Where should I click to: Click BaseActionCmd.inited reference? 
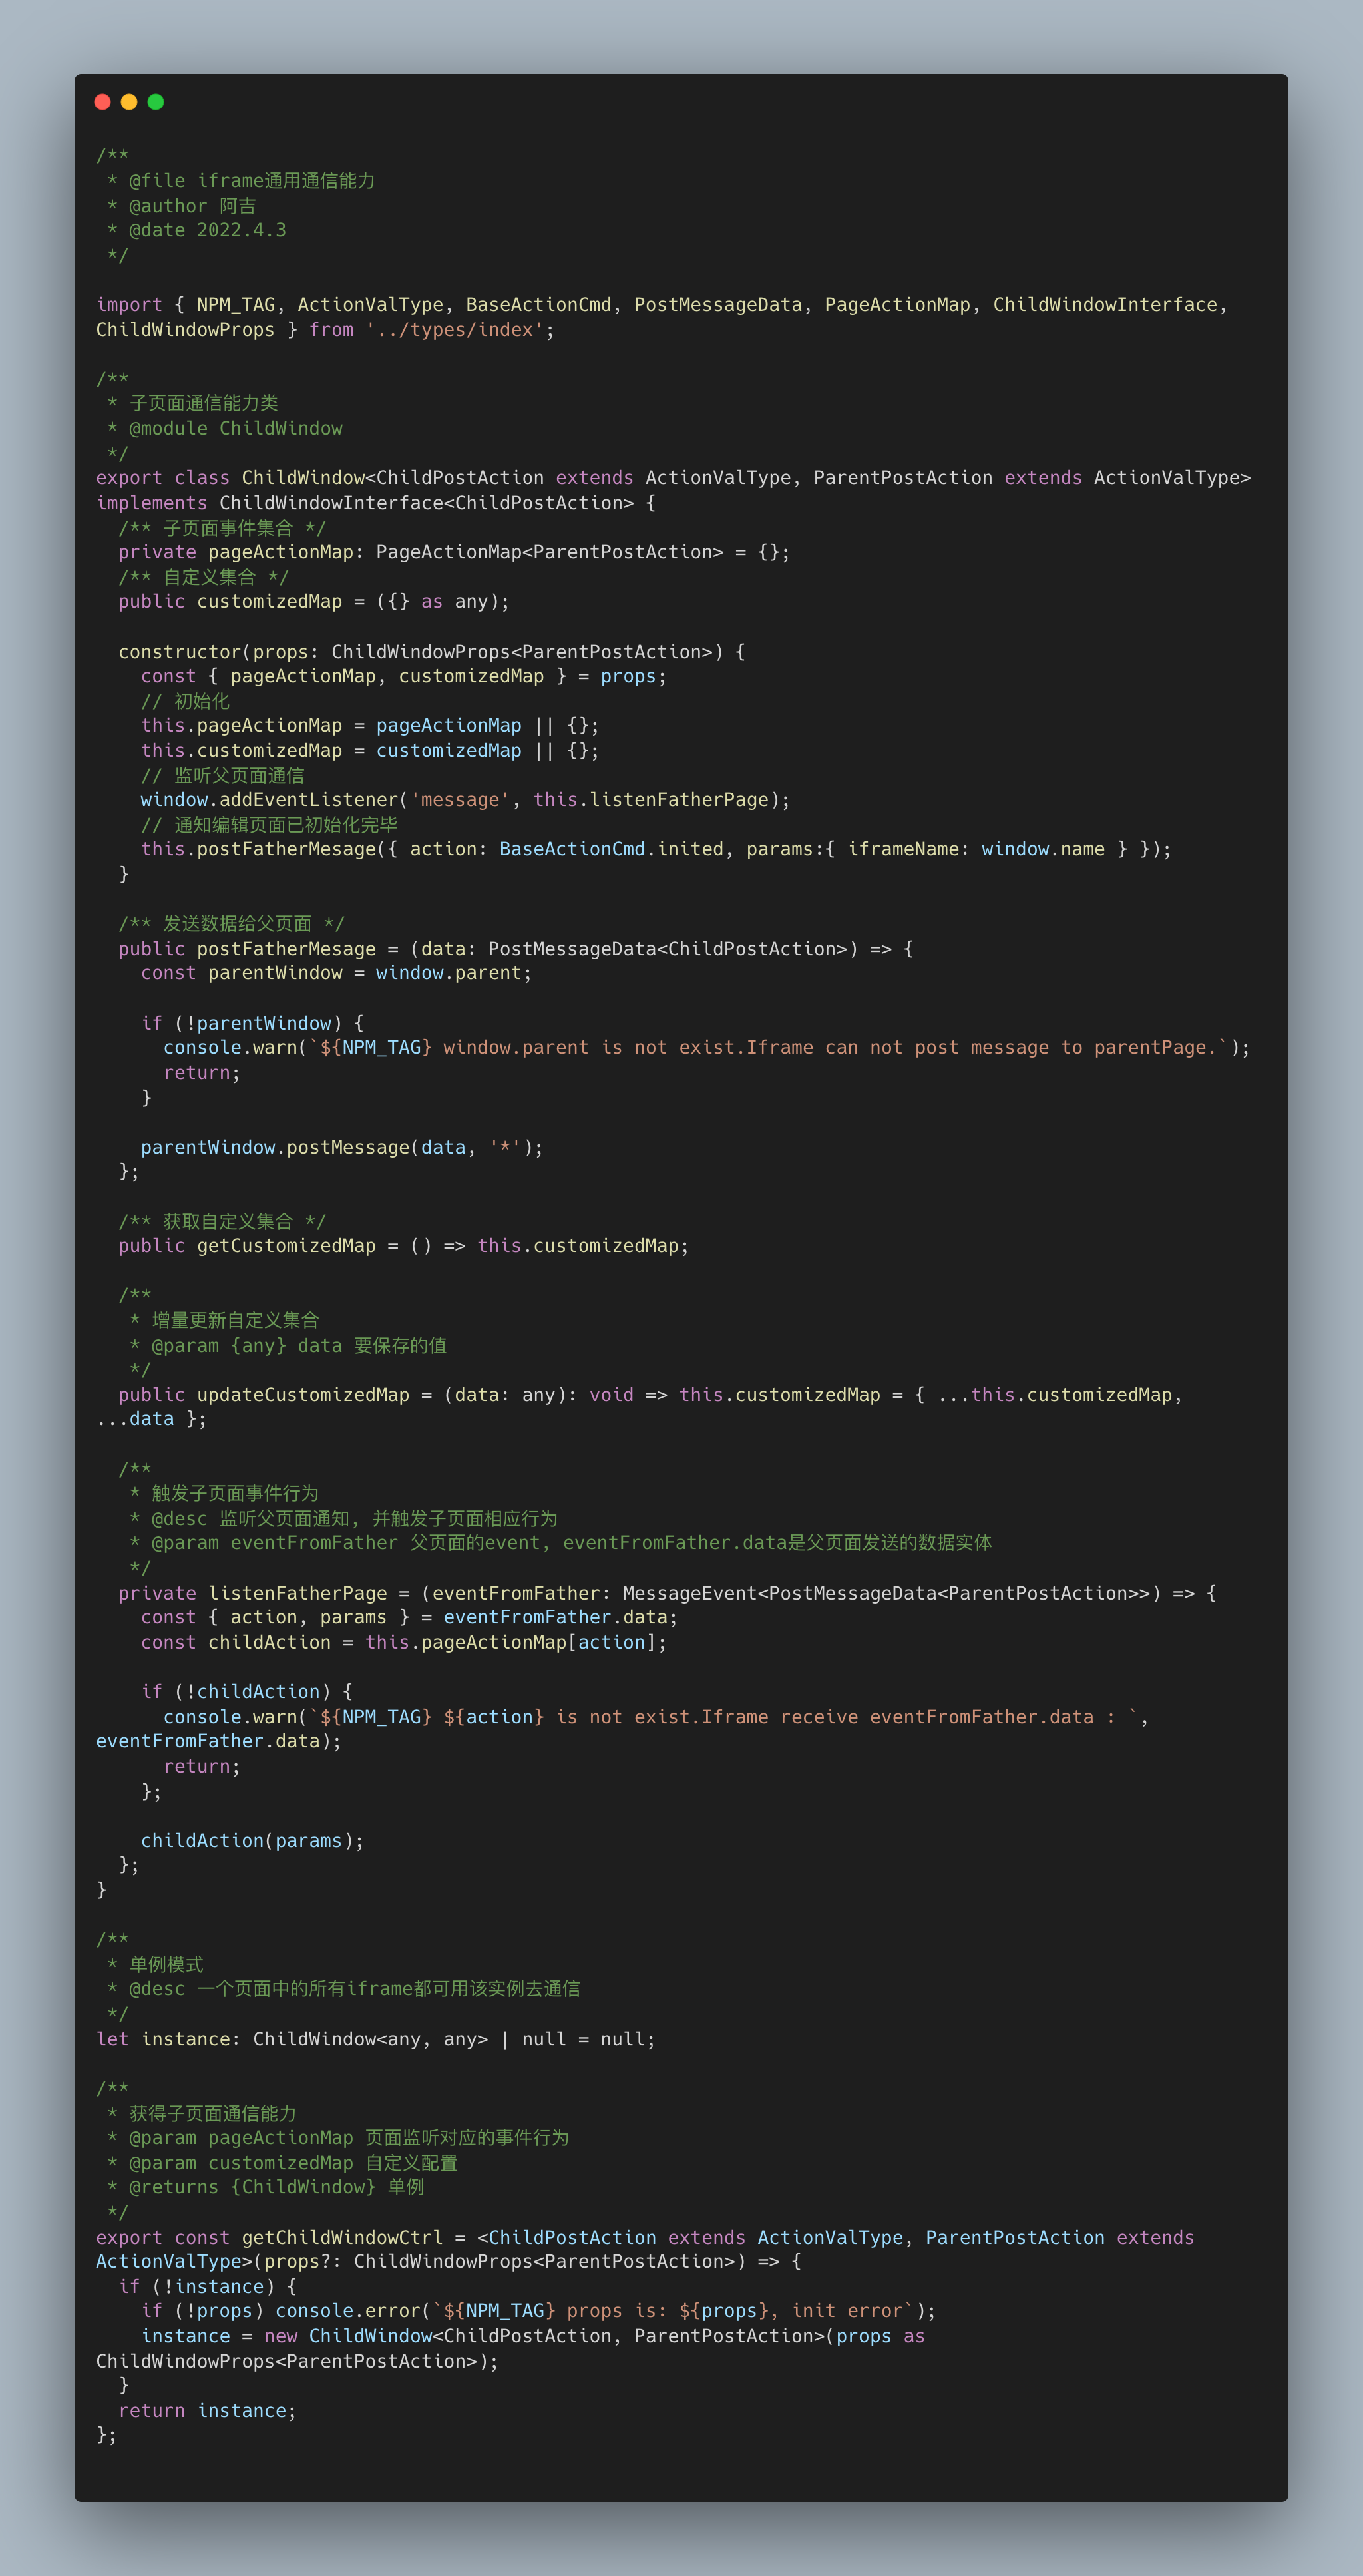[x=611, y=849]
